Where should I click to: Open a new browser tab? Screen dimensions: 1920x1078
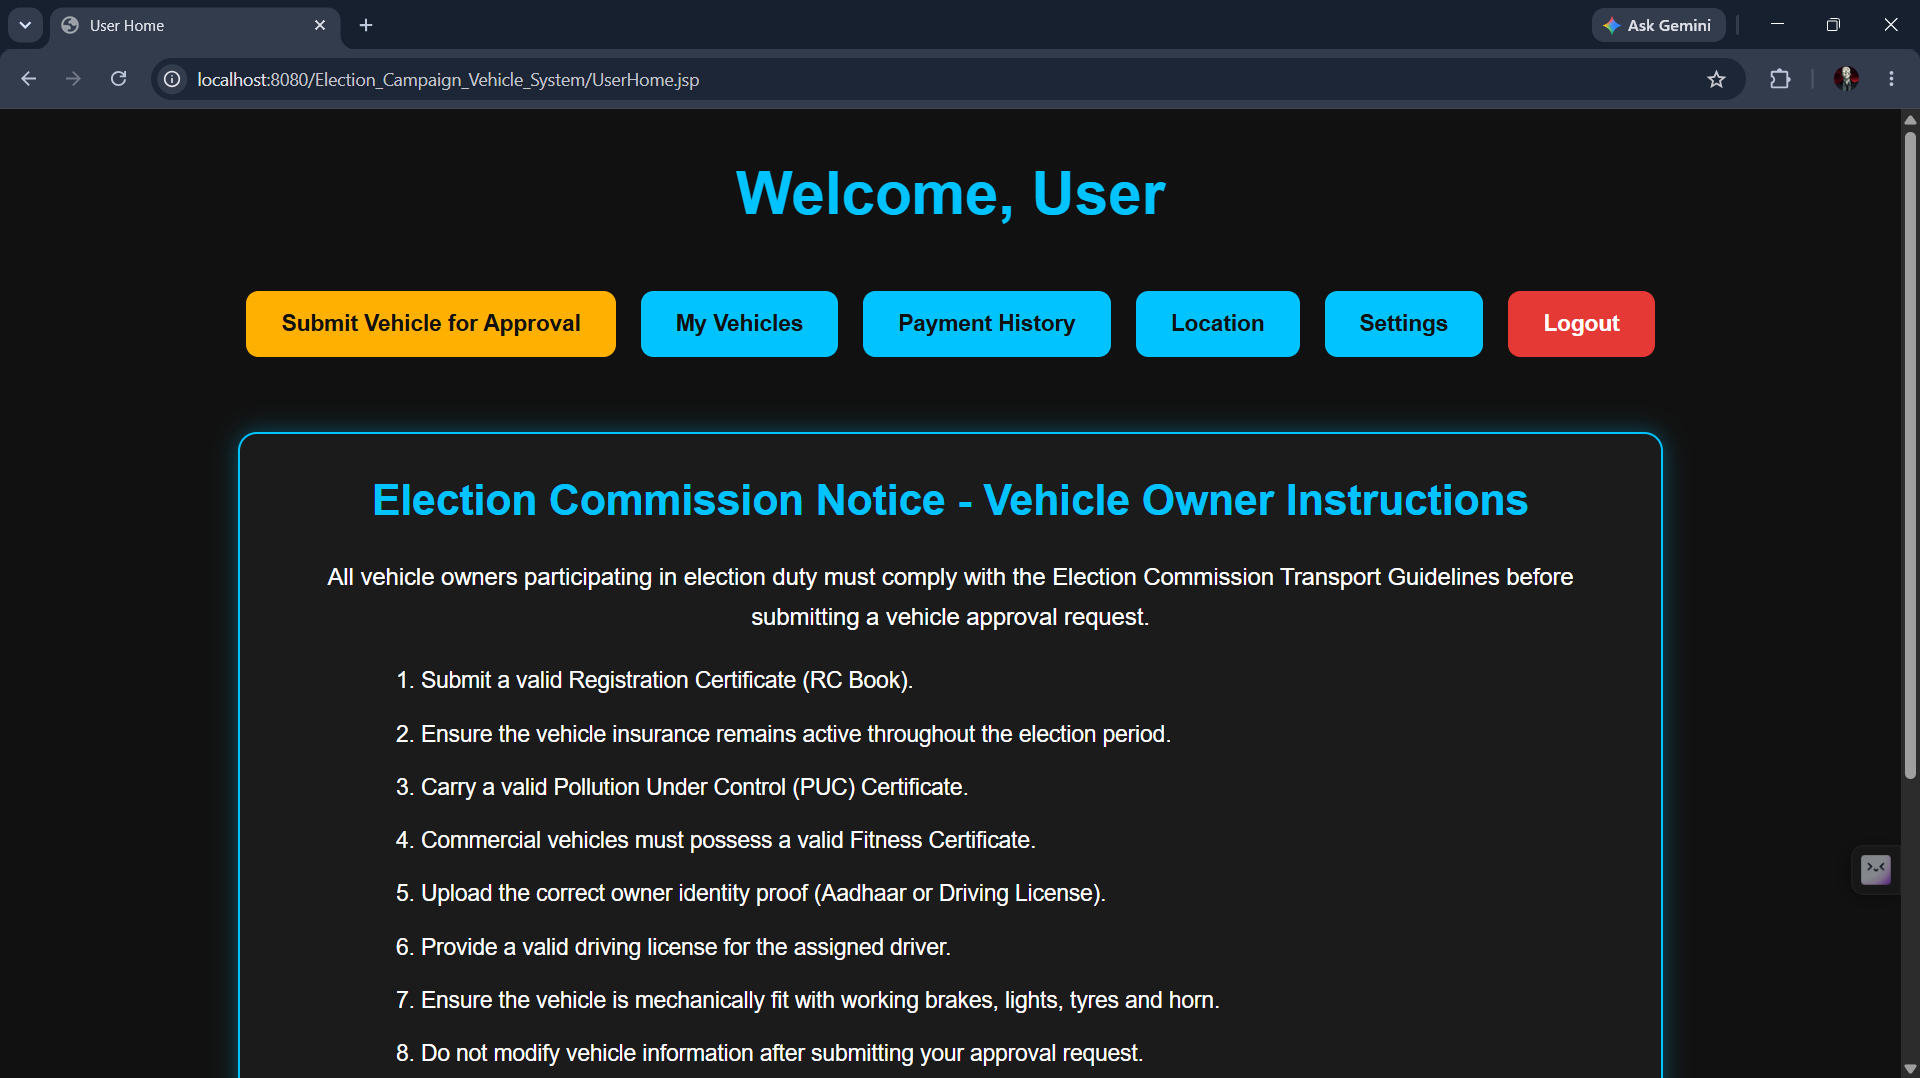coord(366,25)
